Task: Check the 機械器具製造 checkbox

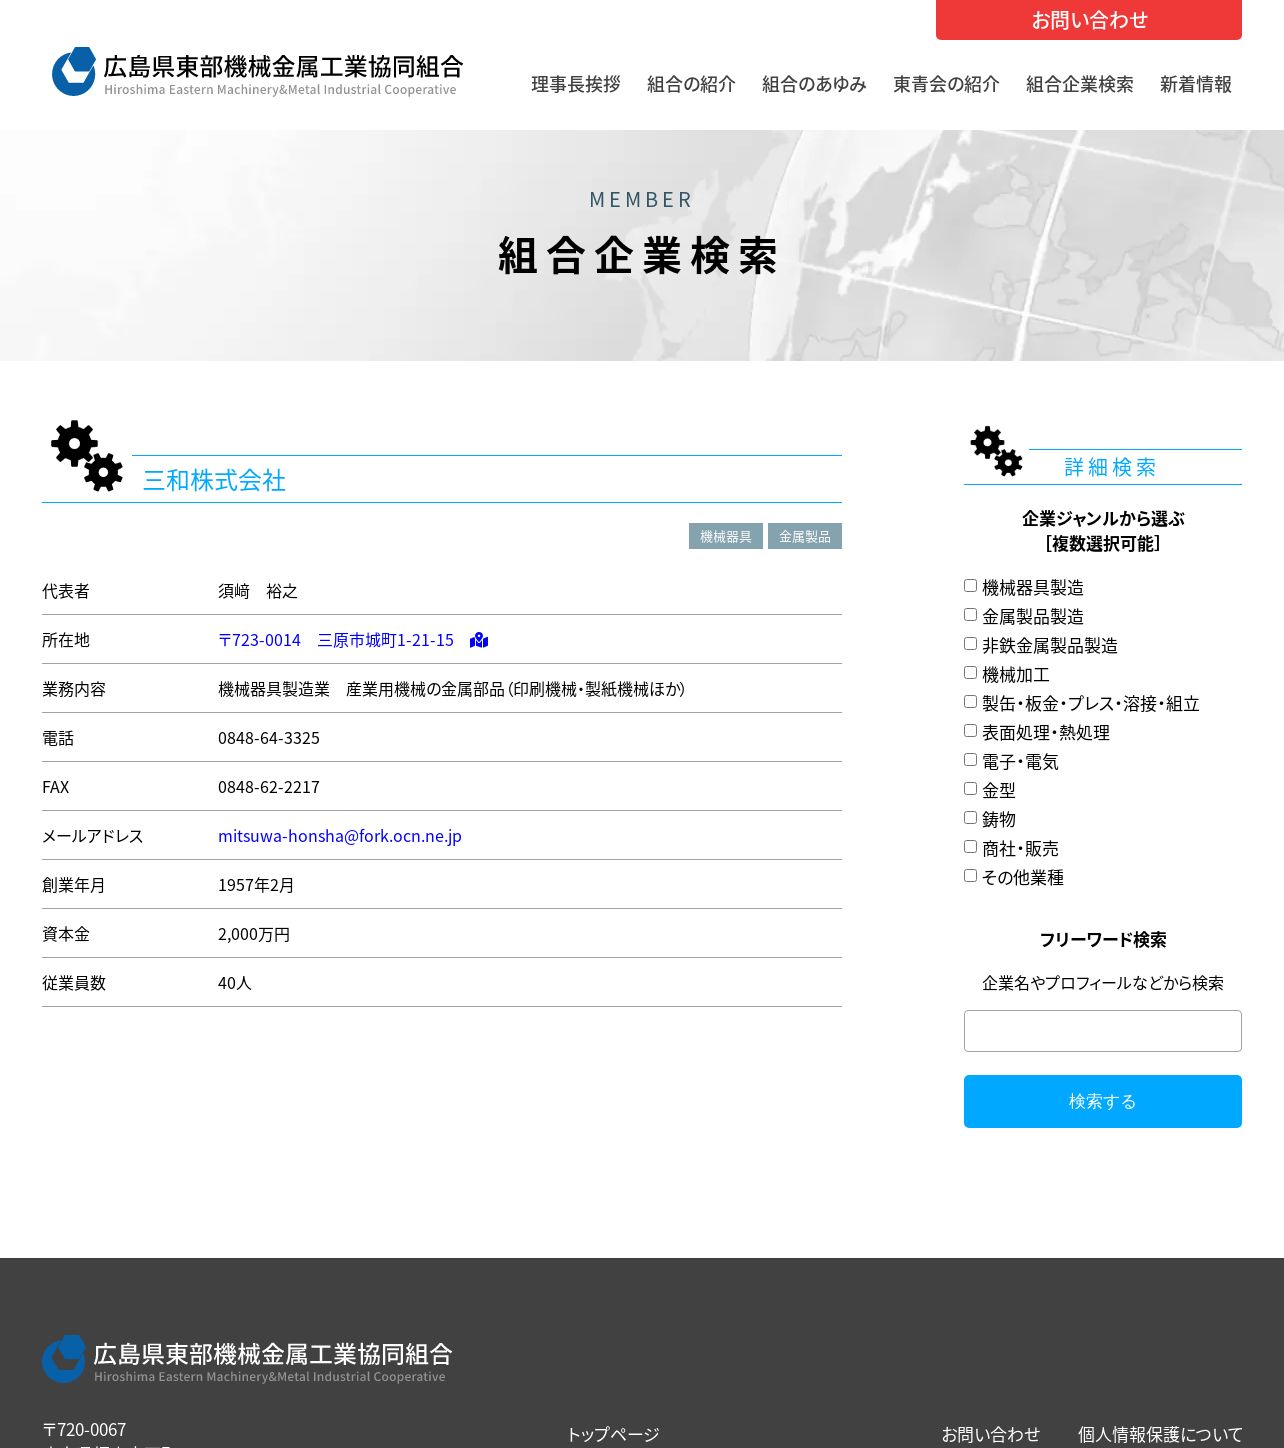Action: click(x=970, y=586)
